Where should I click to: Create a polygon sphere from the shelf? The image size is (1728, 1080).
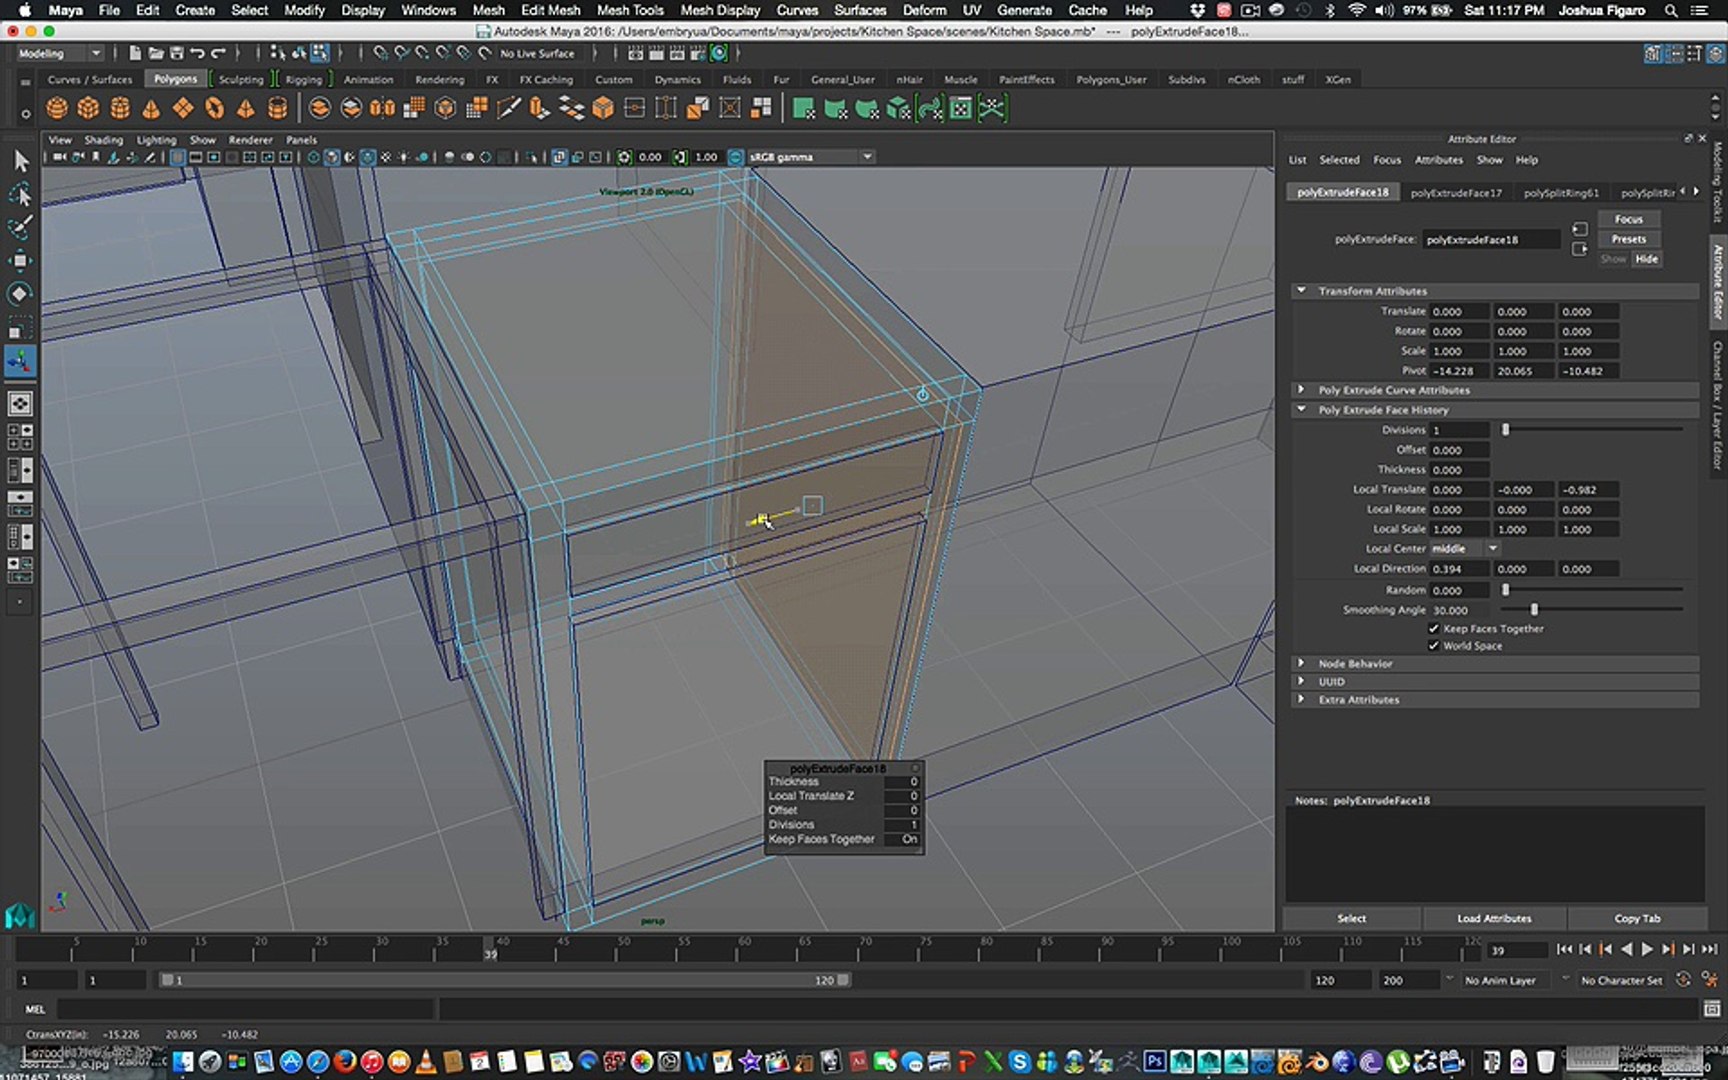tap(57, 108)
